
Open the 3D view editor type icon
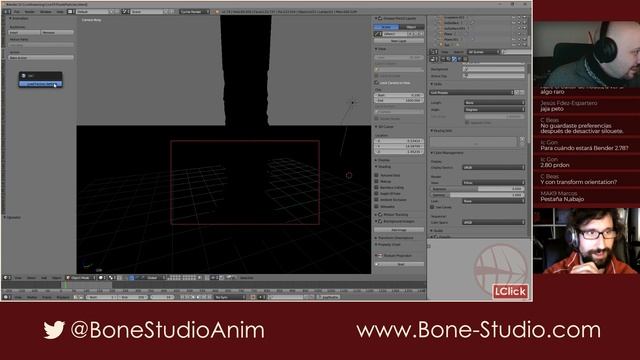click(7, 278)
